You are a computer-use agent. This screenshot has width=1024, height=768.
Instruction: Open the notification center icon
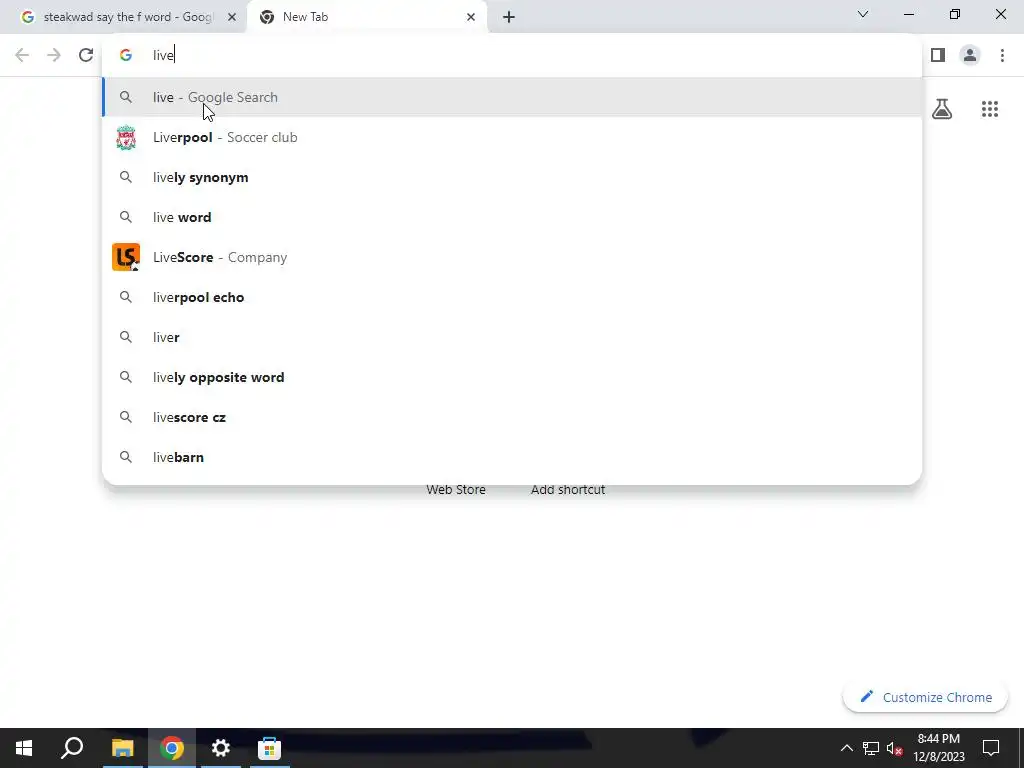(x=991, y=748)
